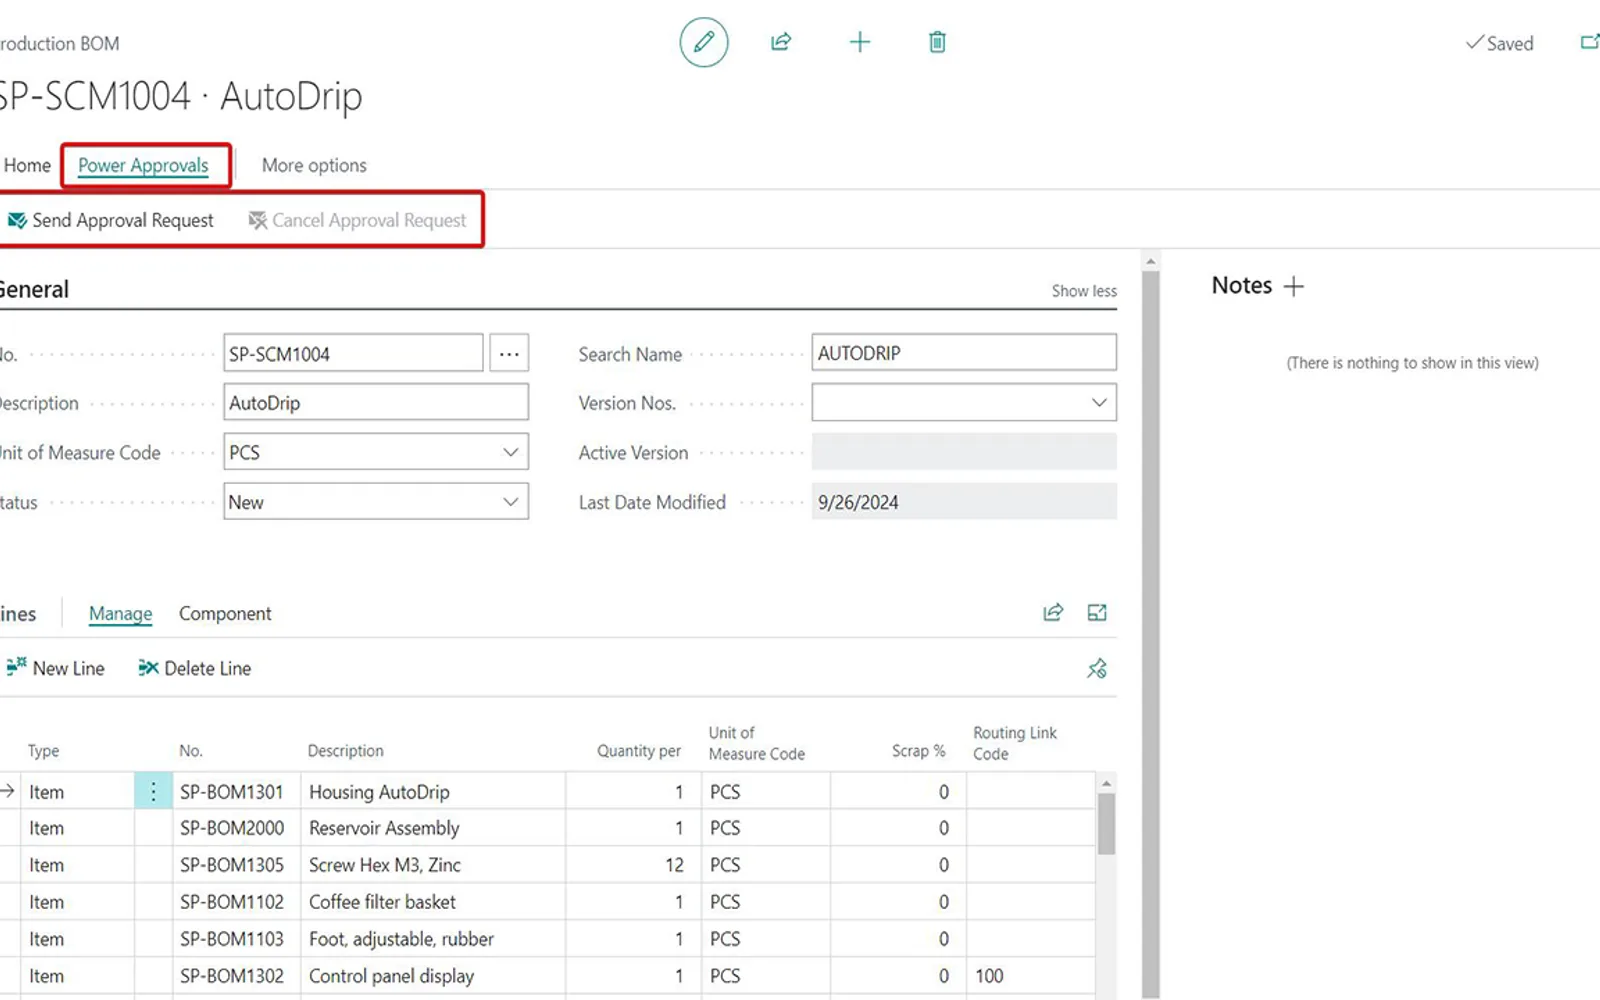Viewport: 1600px width, 1000px height.
Task: Click the Search Name field AUTODRIP
Action: click(964, 353)
